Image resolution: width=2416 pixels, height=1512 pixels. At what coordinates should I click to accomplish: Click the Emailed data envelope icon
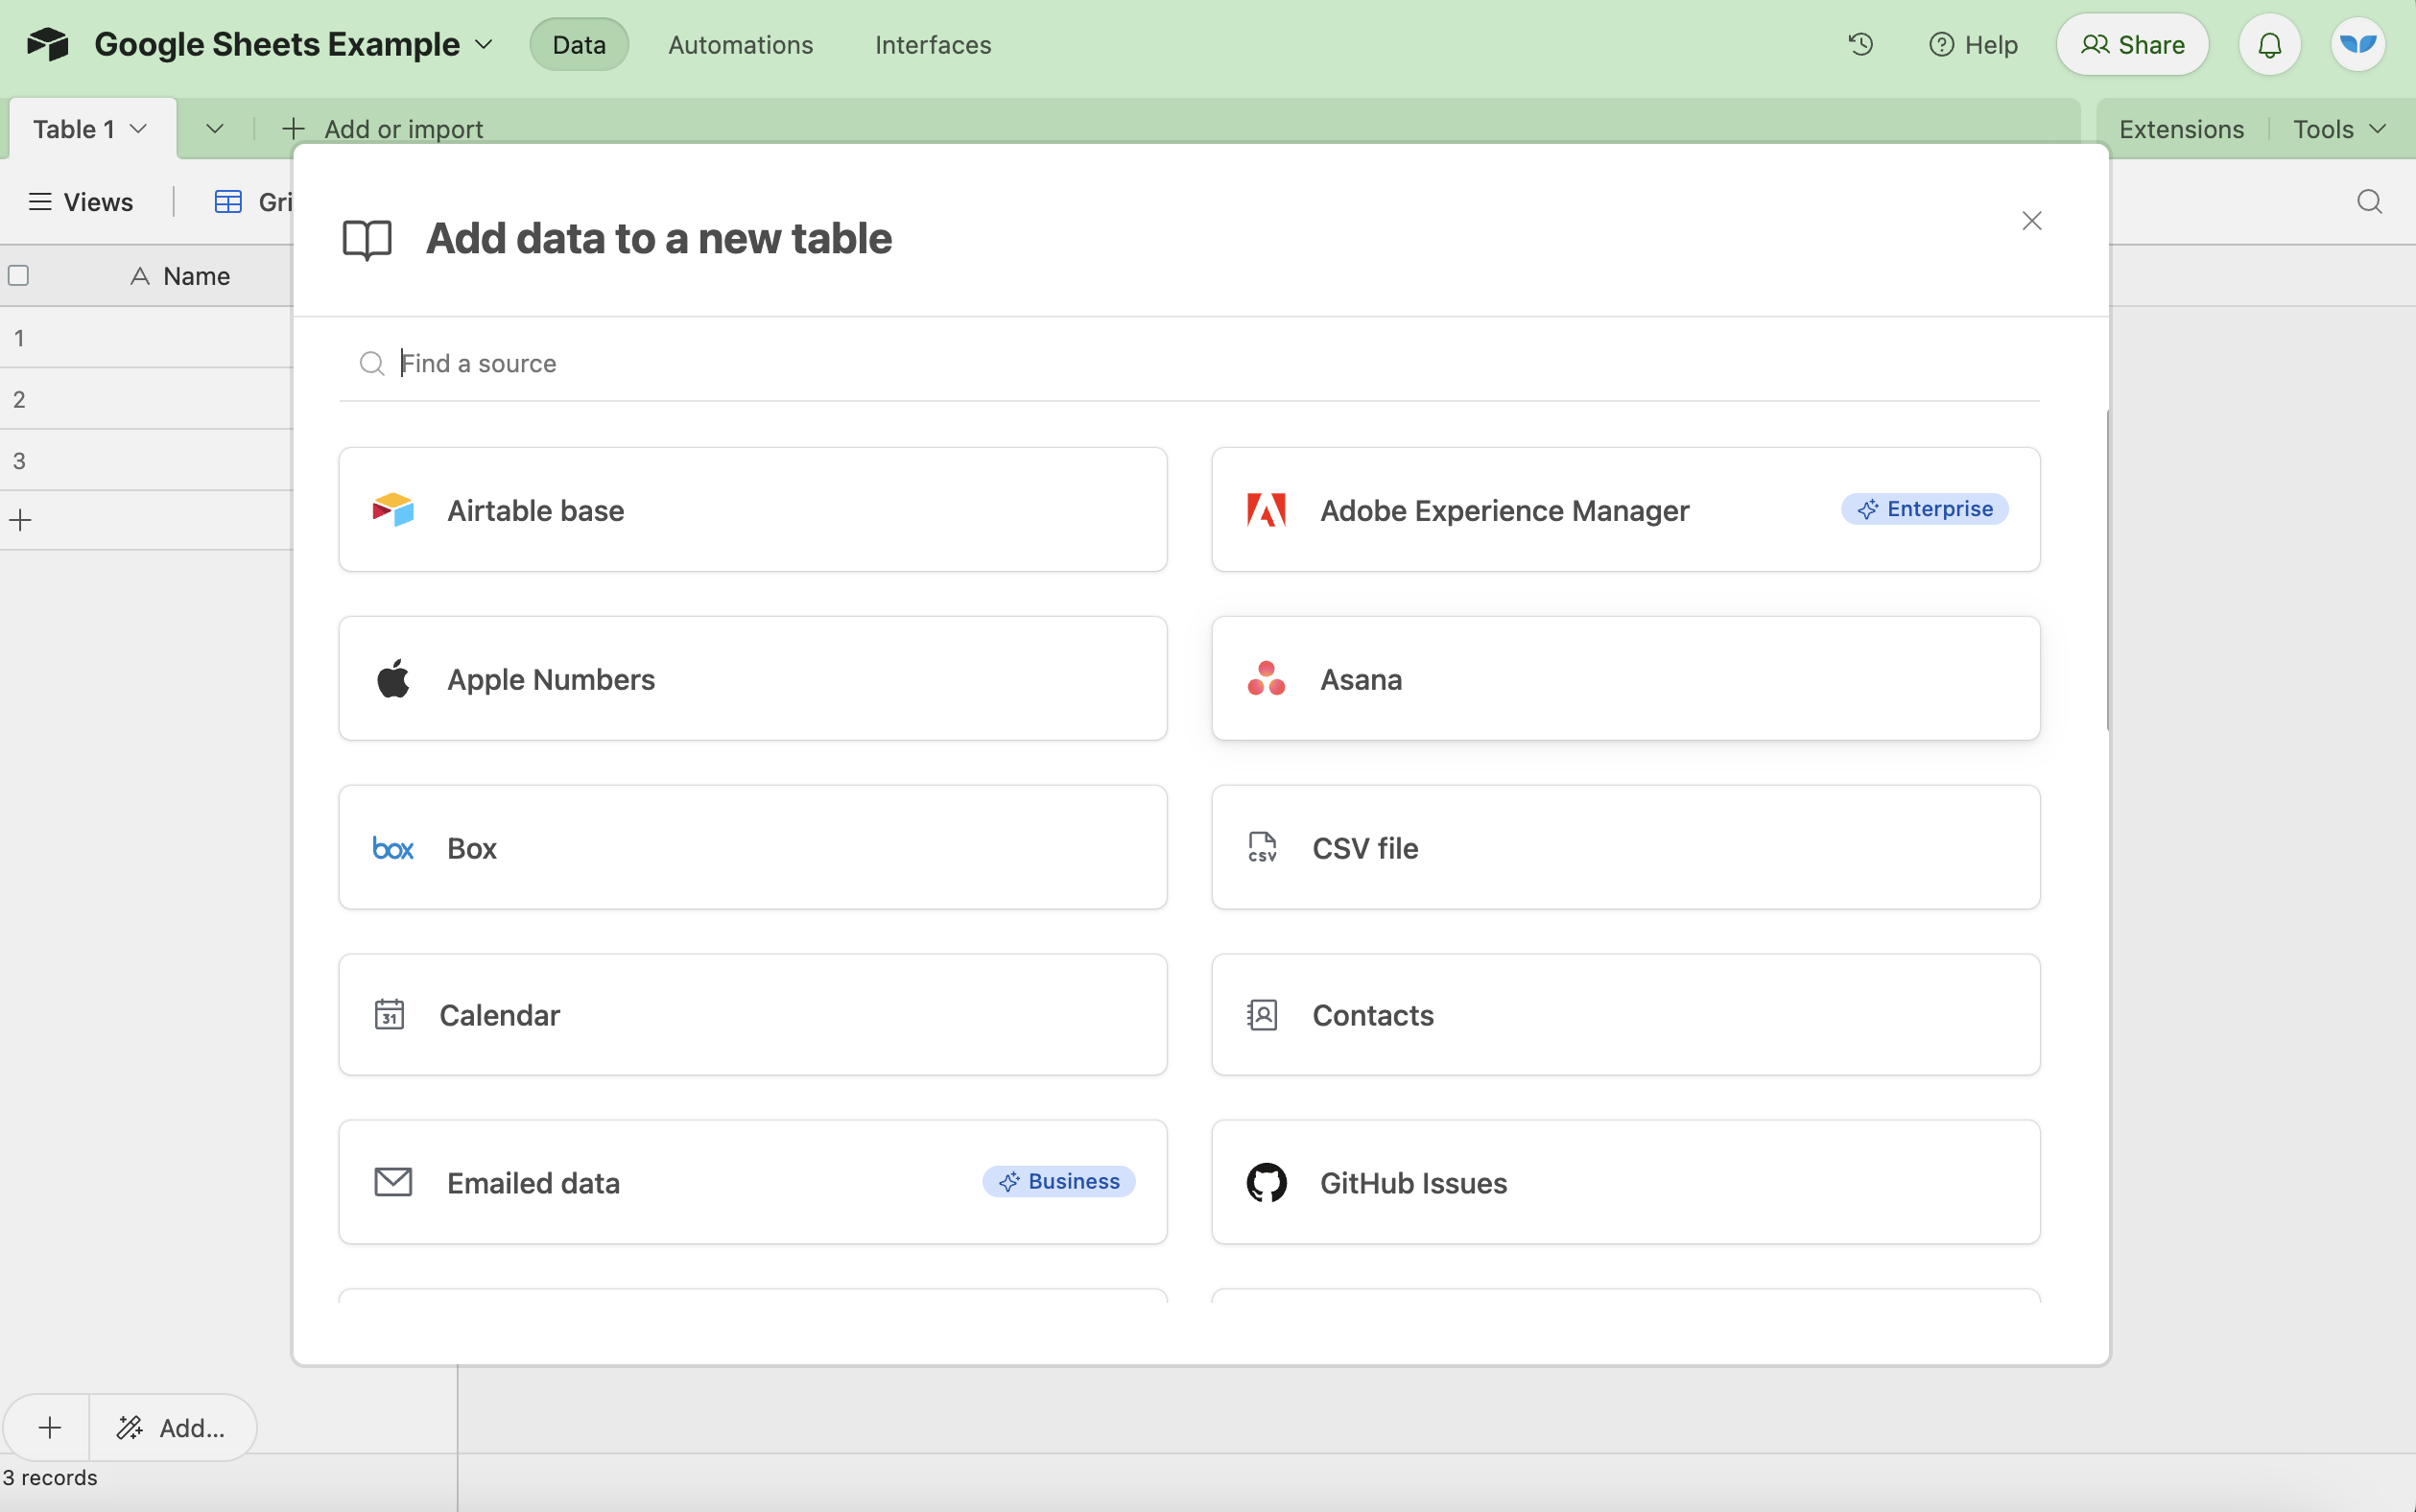tap(393, 1182)
